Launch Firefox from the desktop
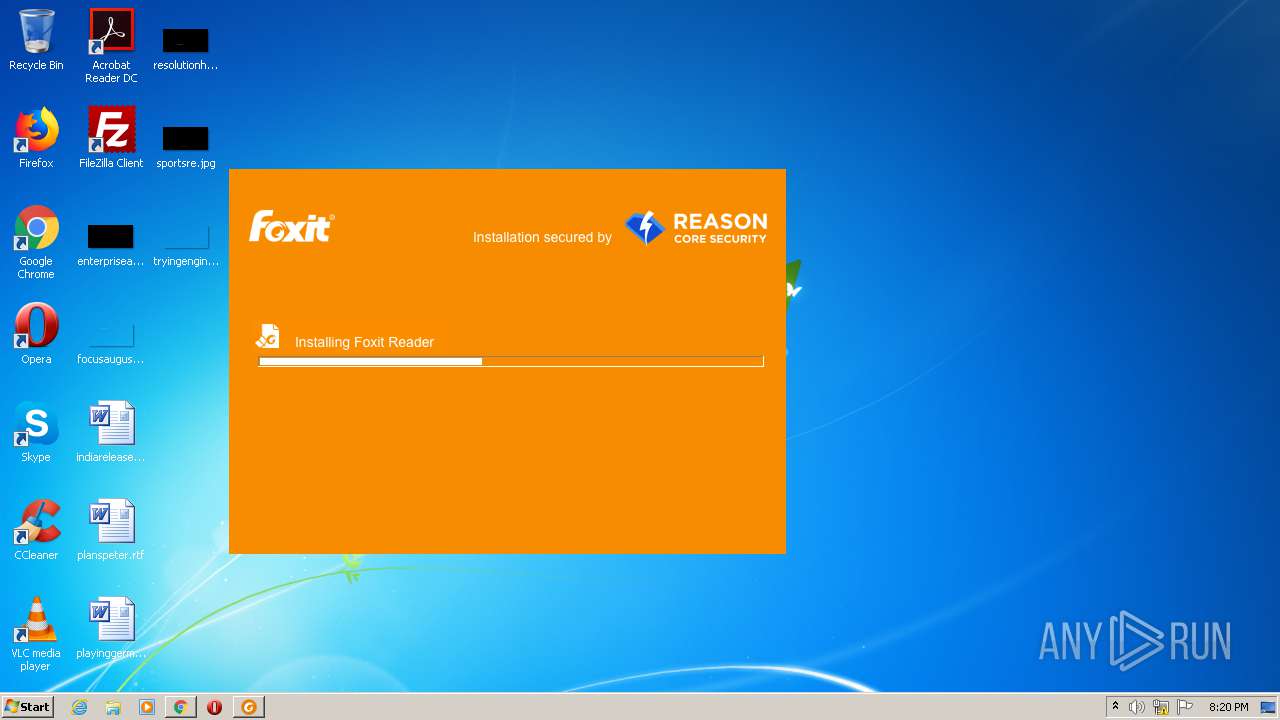1280x720 pixels. tap(36, 138)
